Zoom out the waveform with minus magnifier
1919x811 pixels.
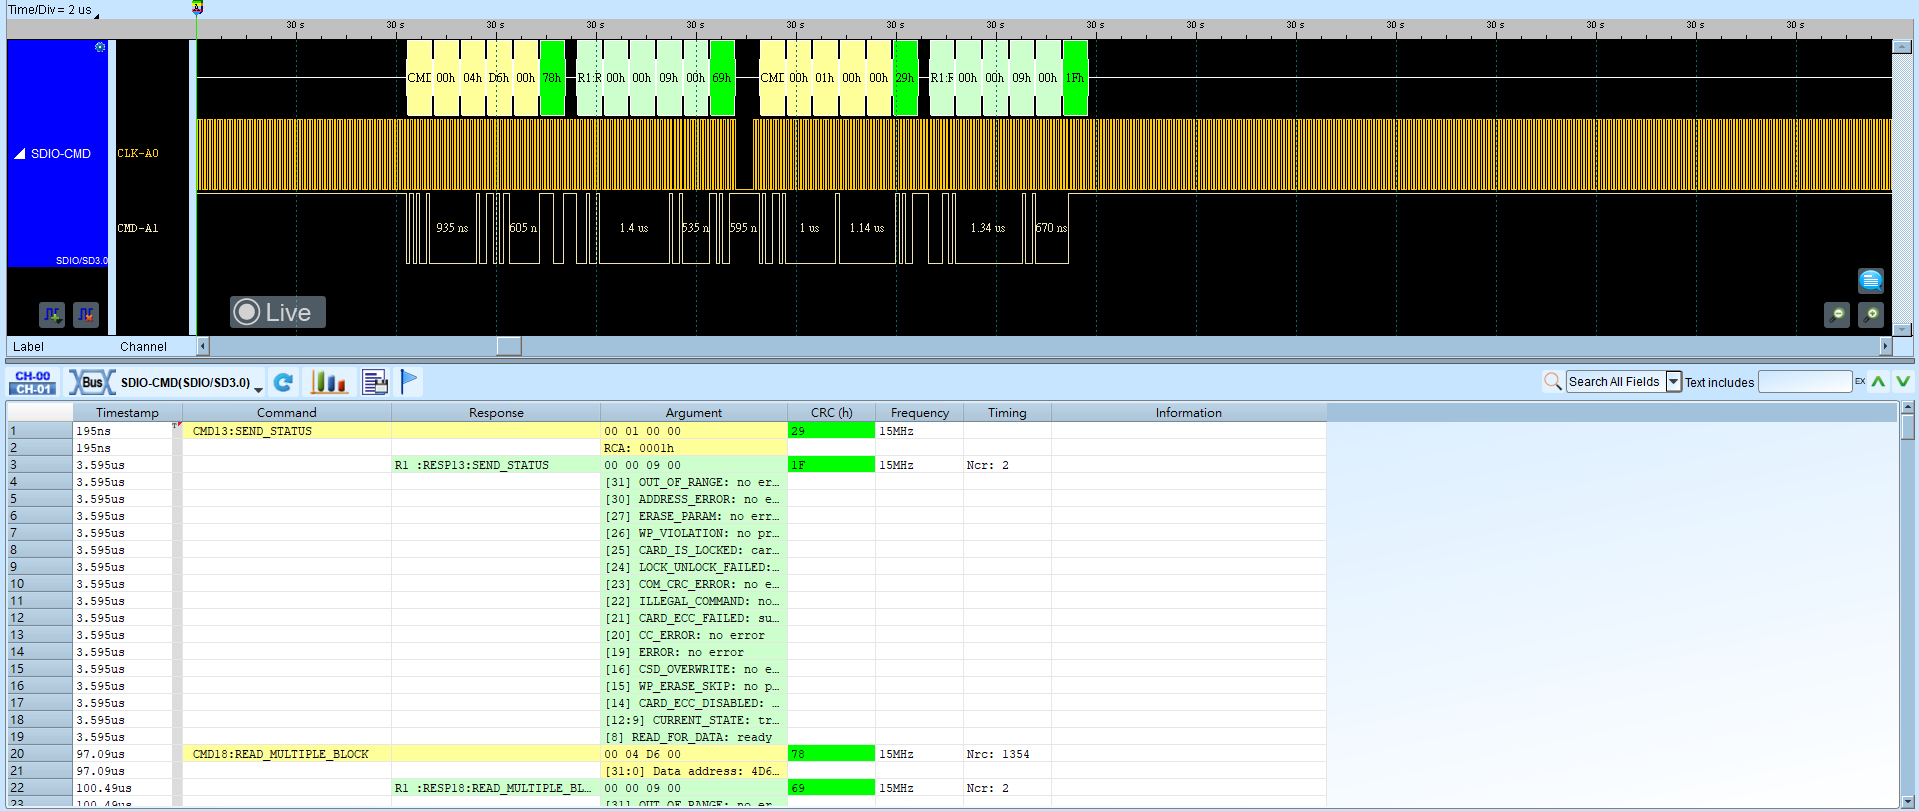coord(1837,315)
